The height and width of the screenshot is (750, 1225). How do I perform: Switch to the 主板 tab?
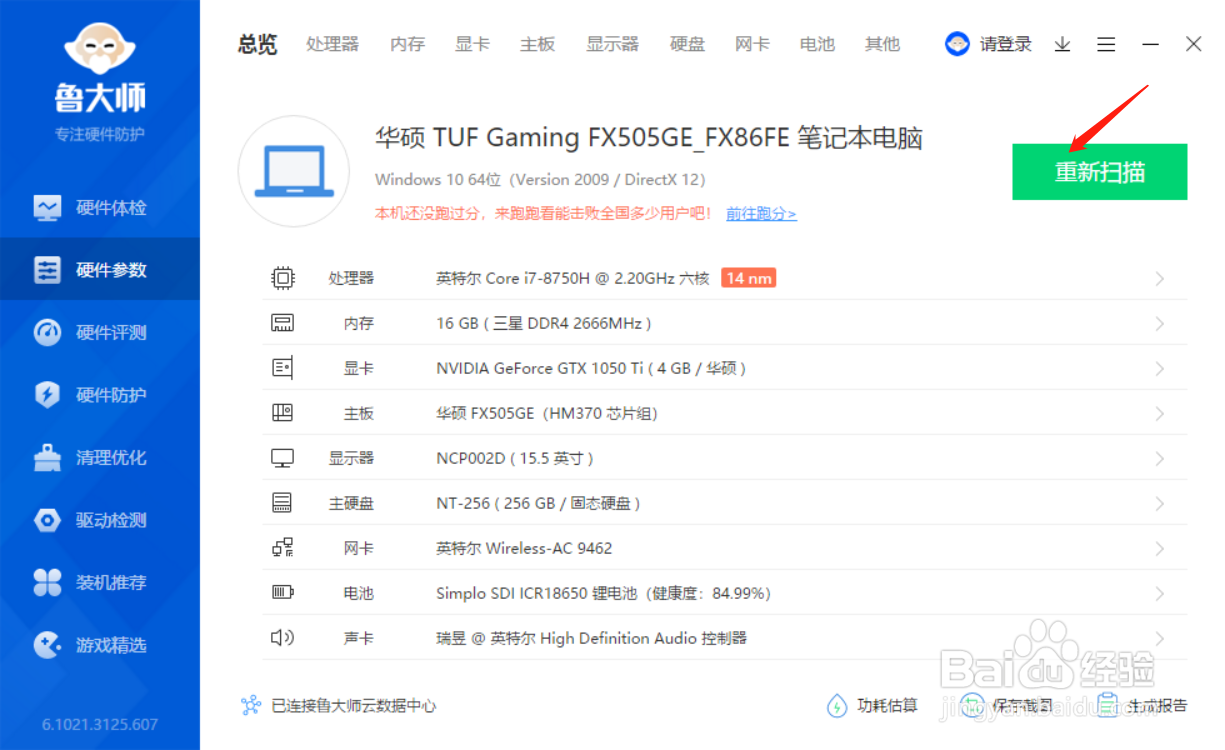click(537, 44)
